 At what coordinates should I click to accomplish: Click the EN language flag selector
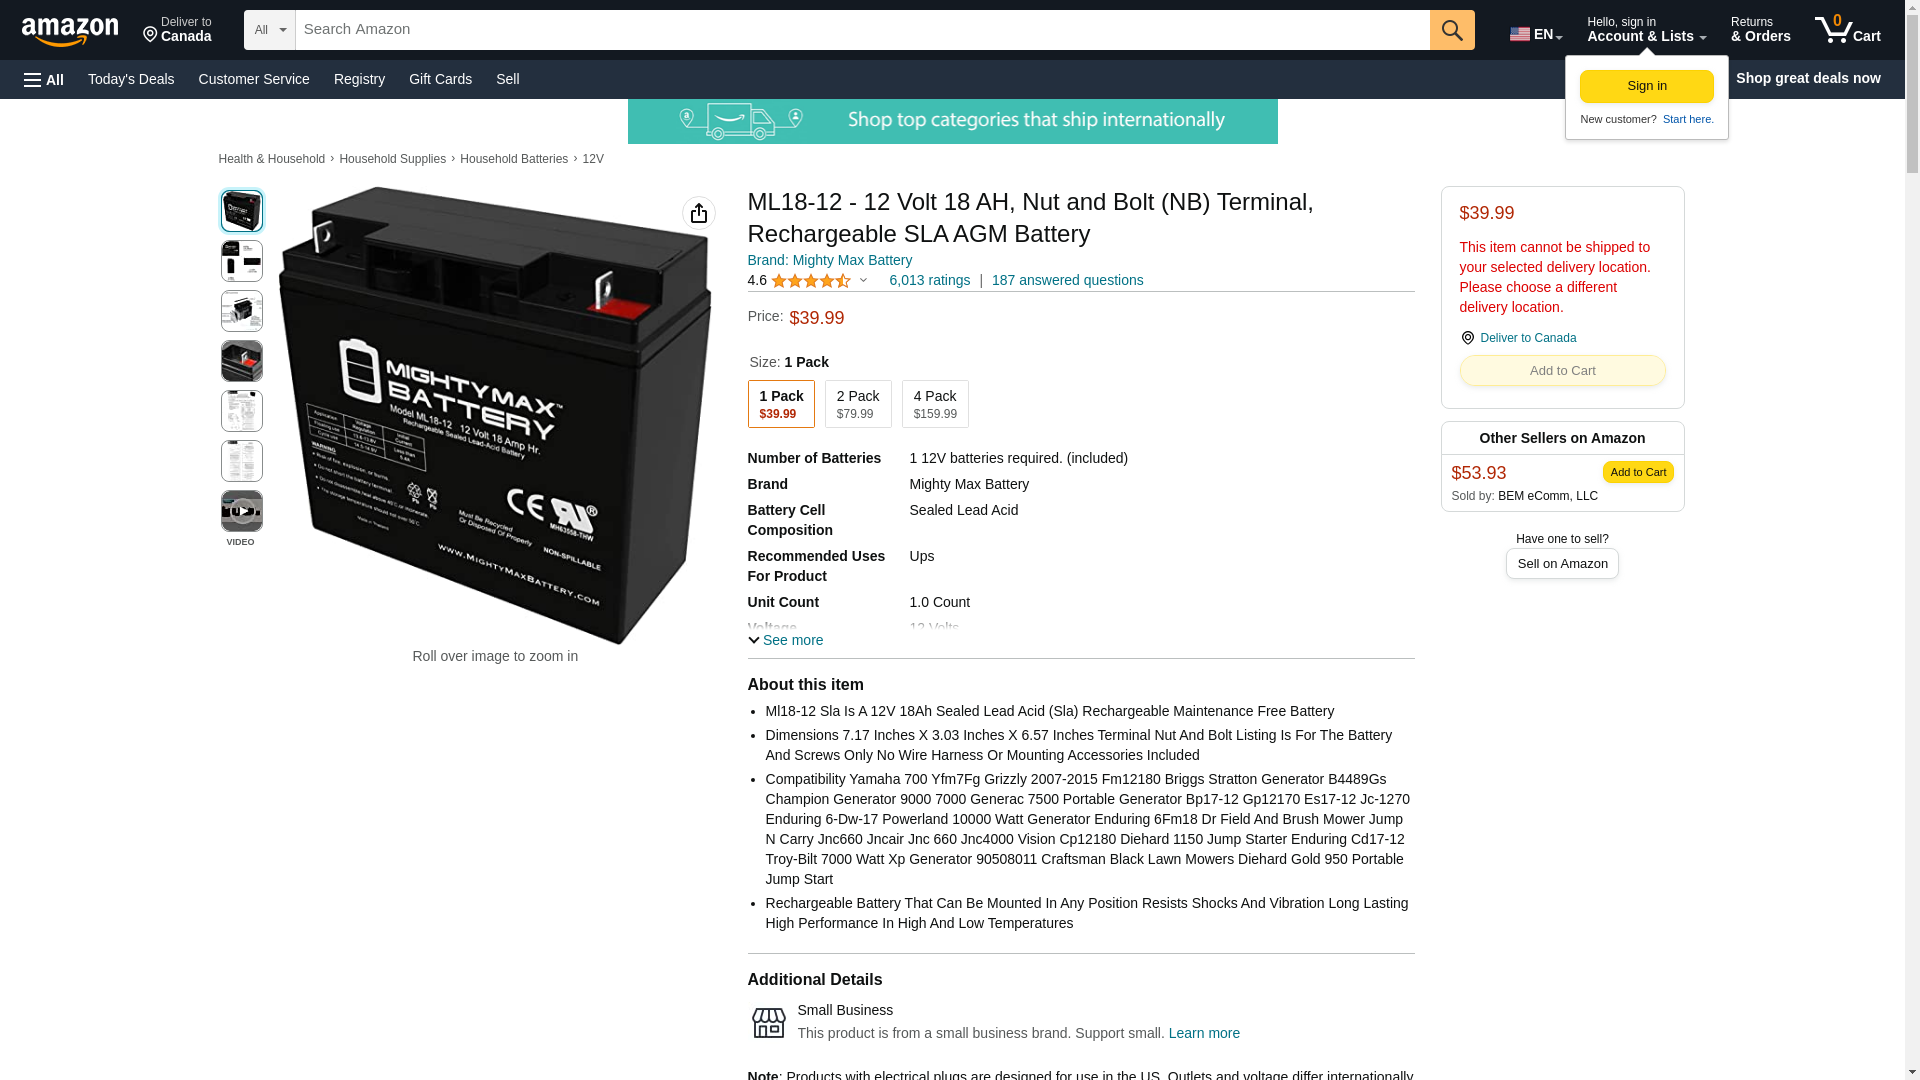click(1535, 34)
